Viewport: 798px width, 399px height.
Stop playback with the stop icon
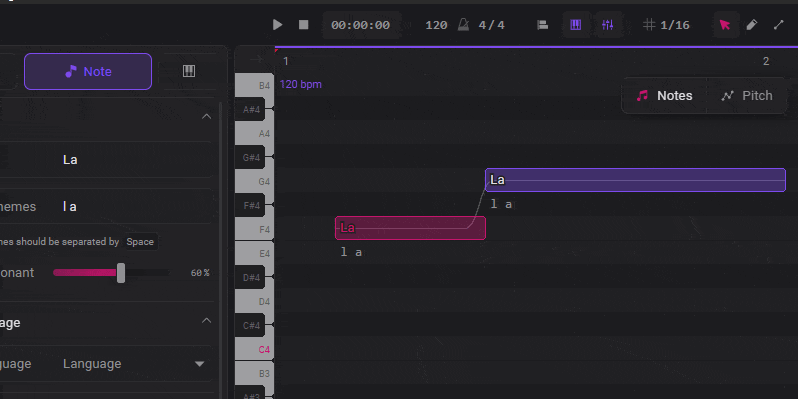point(303,25)
